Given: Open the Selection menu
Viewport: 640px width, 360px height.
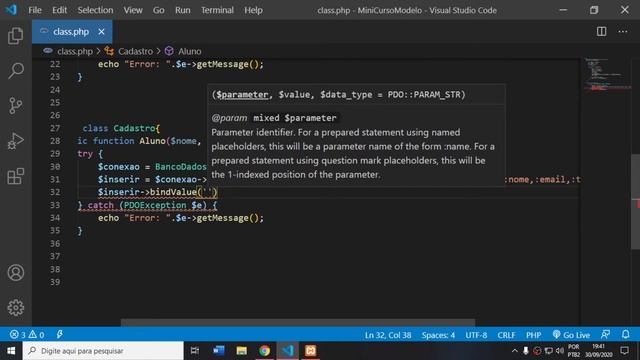Looking at the screenshot, I should click(x=95, y=10).
